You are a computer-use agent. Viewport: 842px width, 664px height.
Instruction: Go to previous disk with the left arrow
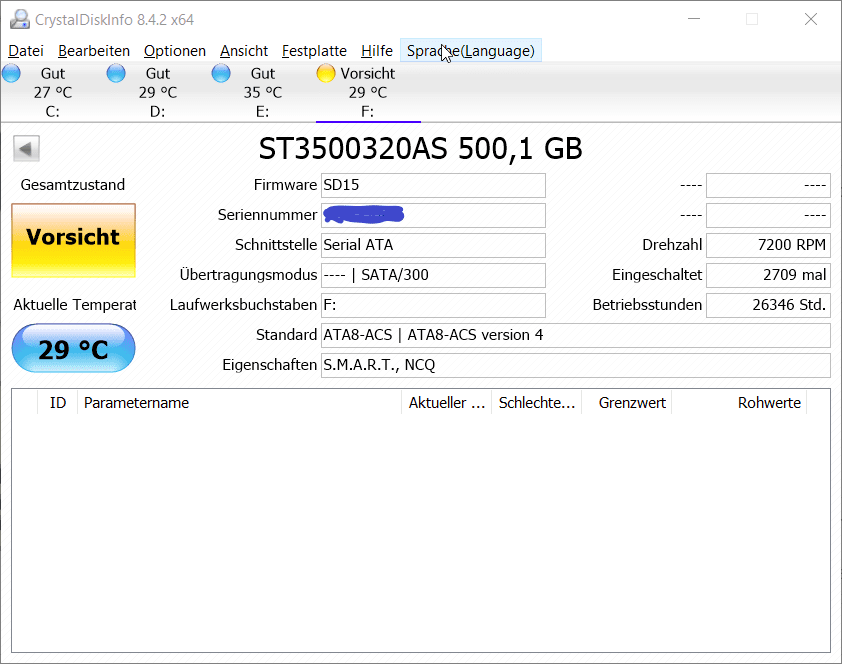(x=26, y=149)
